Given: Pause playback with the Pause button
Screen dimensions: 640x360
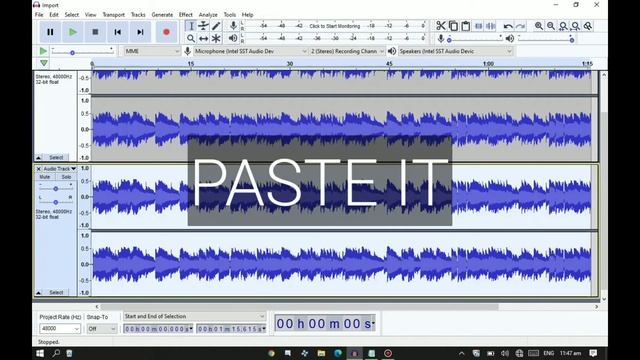Looking at the screenshot, I should (x=50, y=32).
